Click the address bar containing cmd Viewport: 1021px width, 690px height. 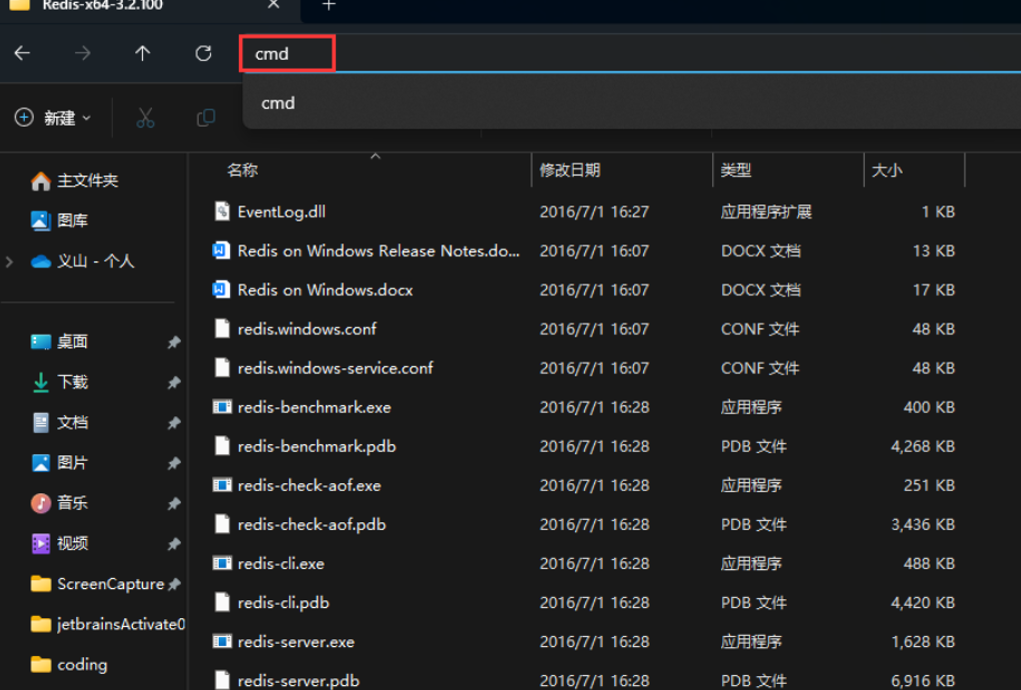point(630,53)
